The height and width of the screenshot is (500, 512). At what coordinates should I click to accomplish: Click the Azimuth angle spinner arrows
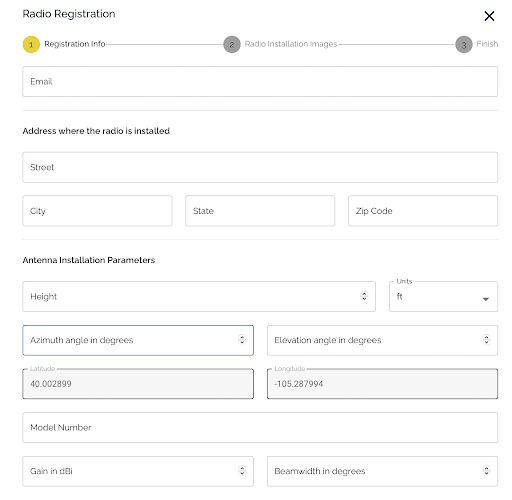[x=242, y=340]
